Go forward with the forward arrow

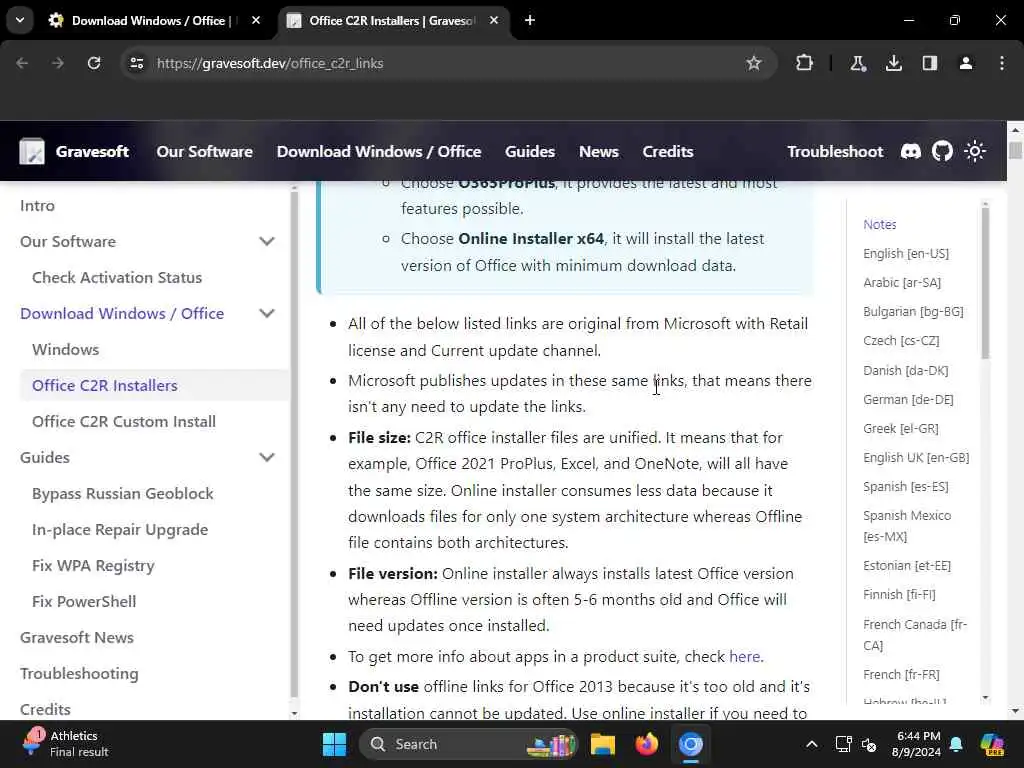click(x=58, y=63)
